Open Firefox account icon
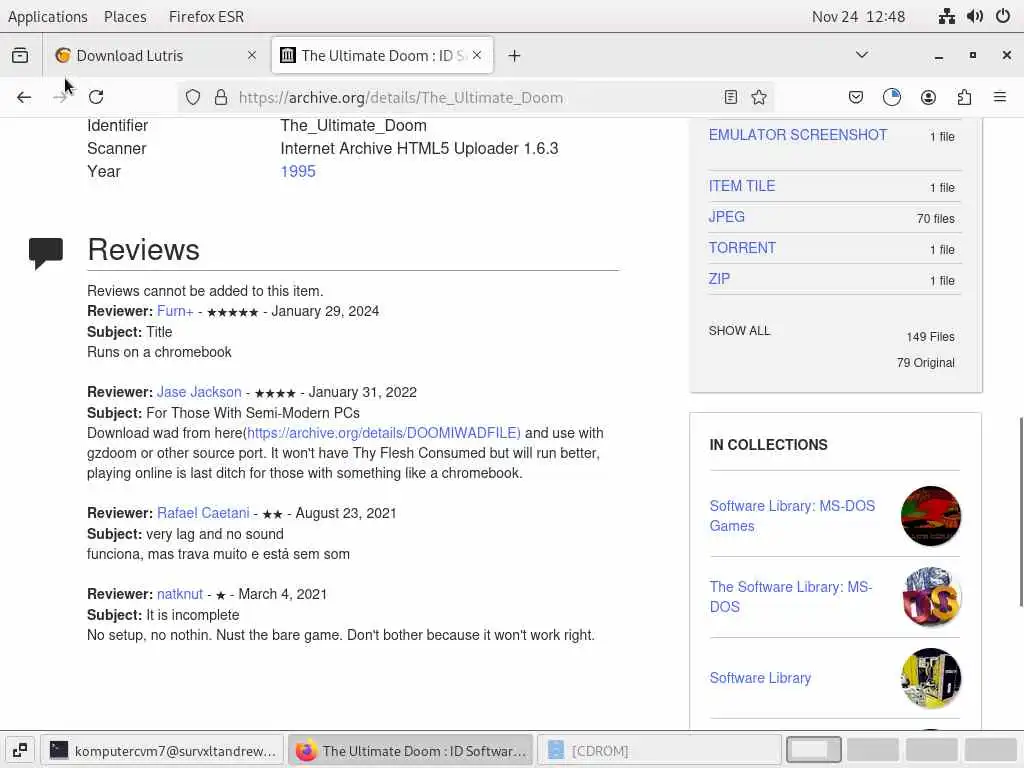This screenshot has height=768, width=1024. click(928, 97)
